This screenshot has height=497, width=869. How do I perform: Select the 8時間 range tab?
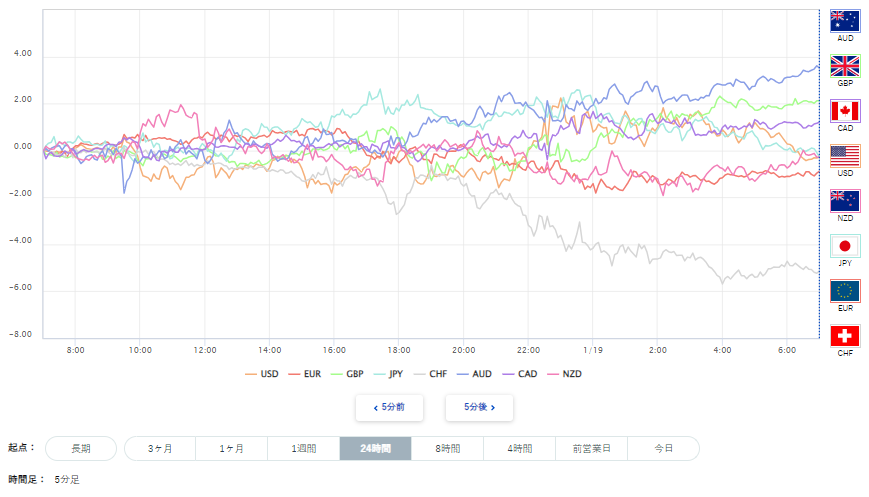447,448
